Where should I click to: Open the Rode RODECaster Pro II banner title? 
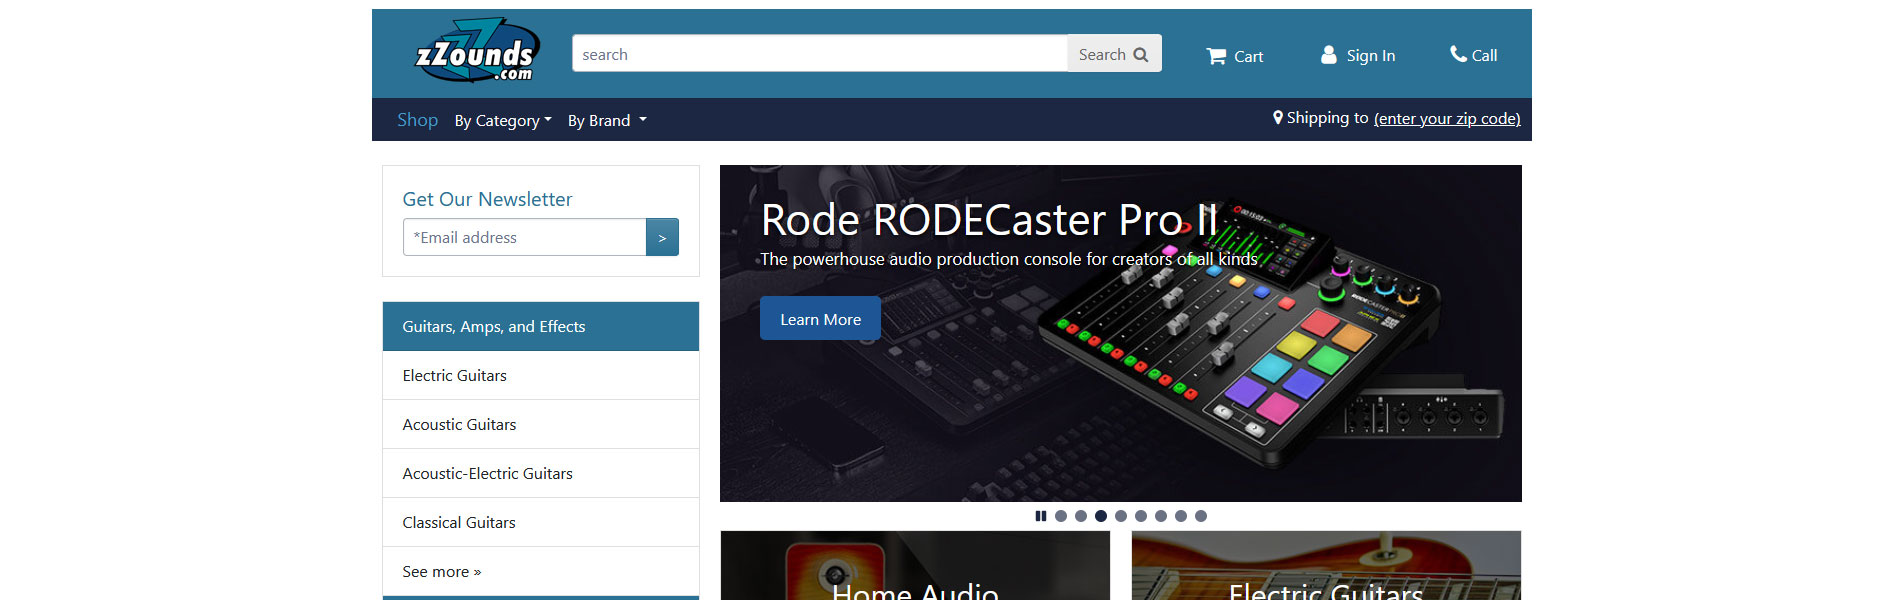click(989, 220)
